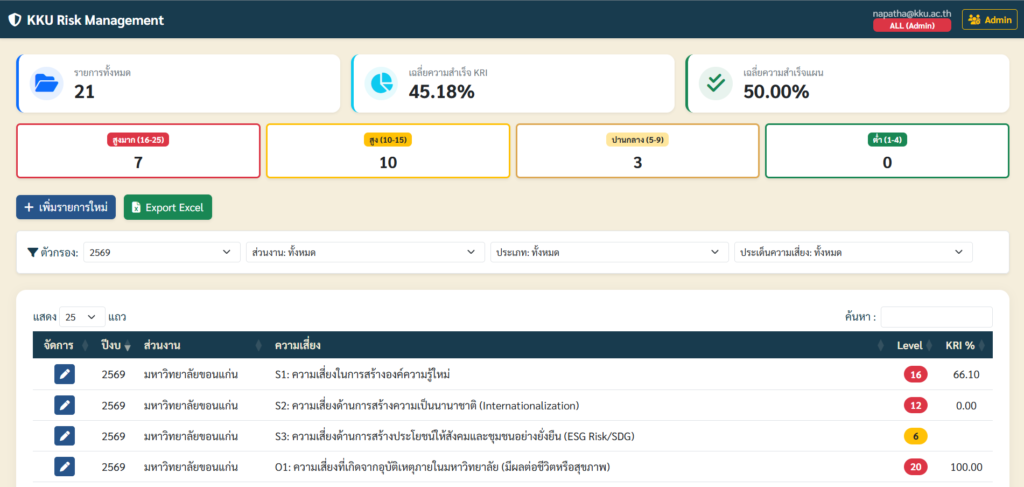Screen dimensions: 1024x487
Task: Edit the O1 accident risk row
Action: (64, 467)
